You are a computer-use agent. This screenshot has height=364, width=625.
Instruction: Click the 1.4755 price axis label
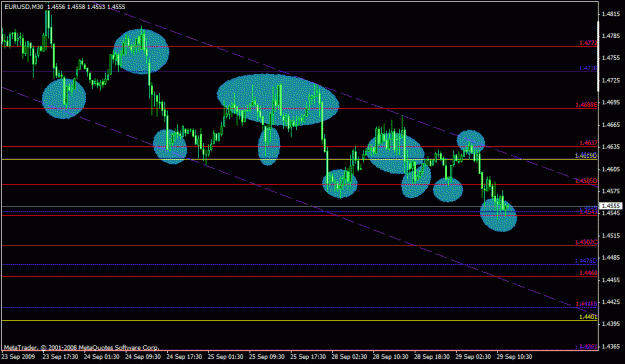(x=611, y=58)
